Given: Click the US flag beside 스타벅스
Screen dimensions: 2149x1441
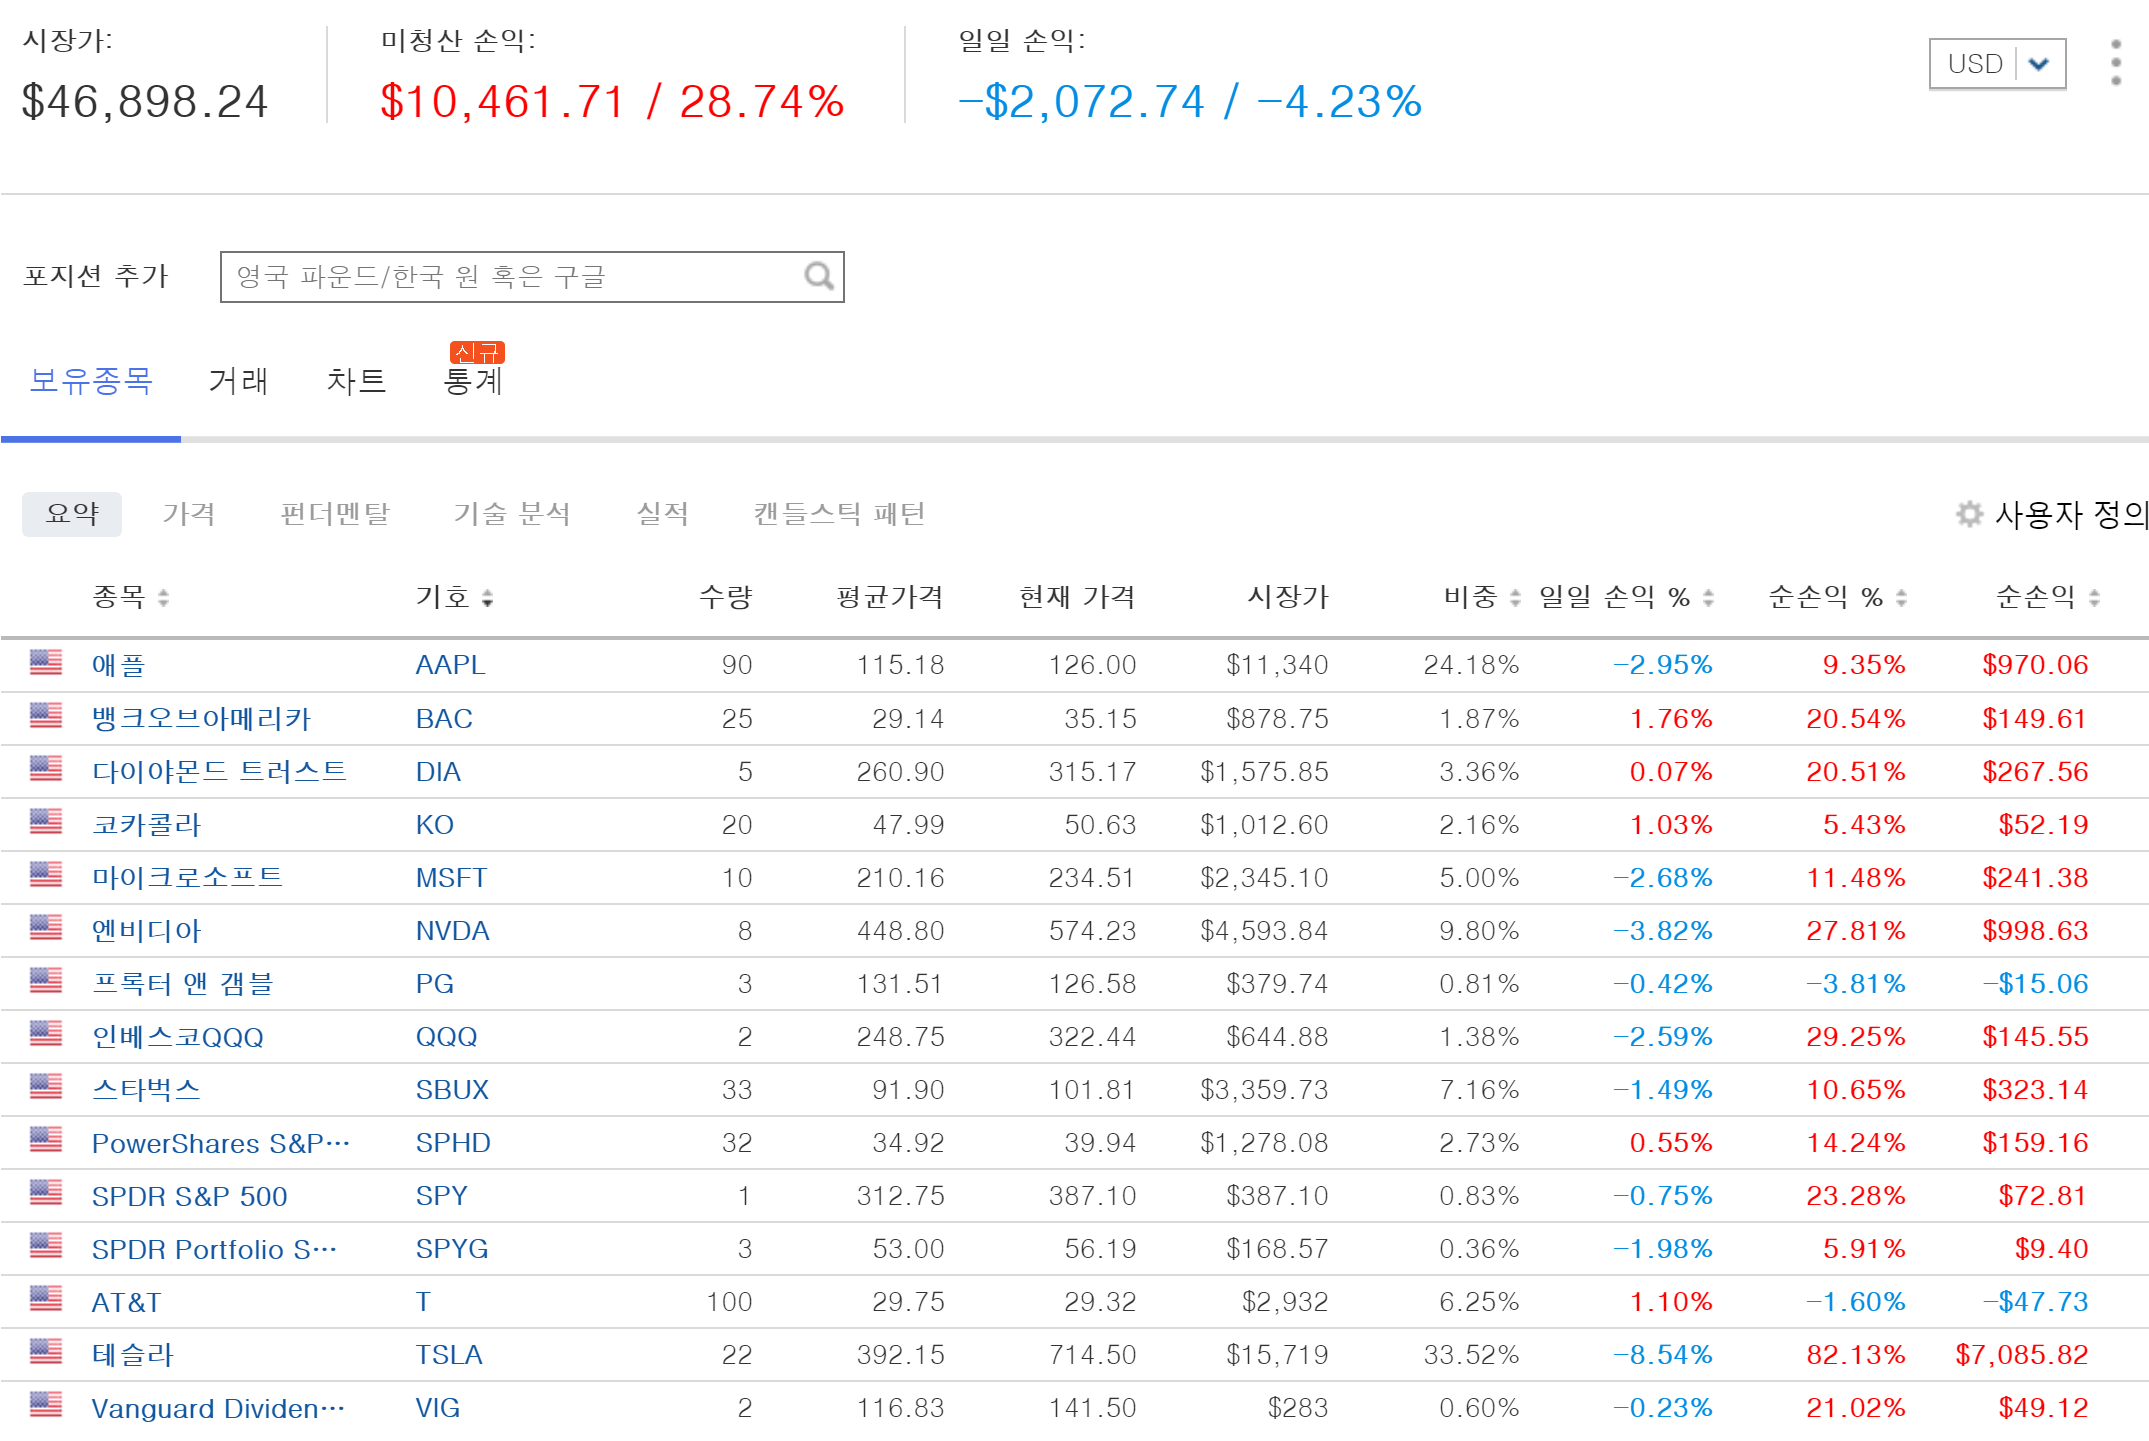Looking at the screenshot, I should (x=46, y=1087).
